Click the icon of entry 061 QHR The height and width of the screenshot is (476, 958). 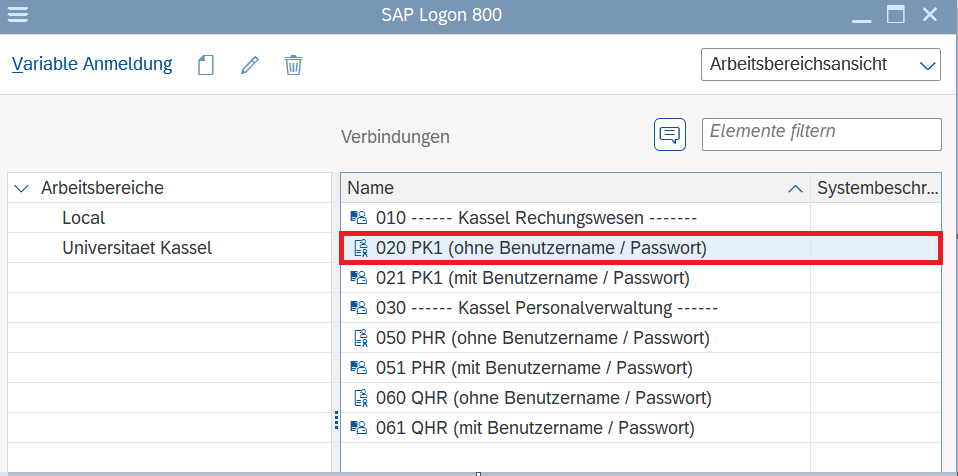(358, 428)
